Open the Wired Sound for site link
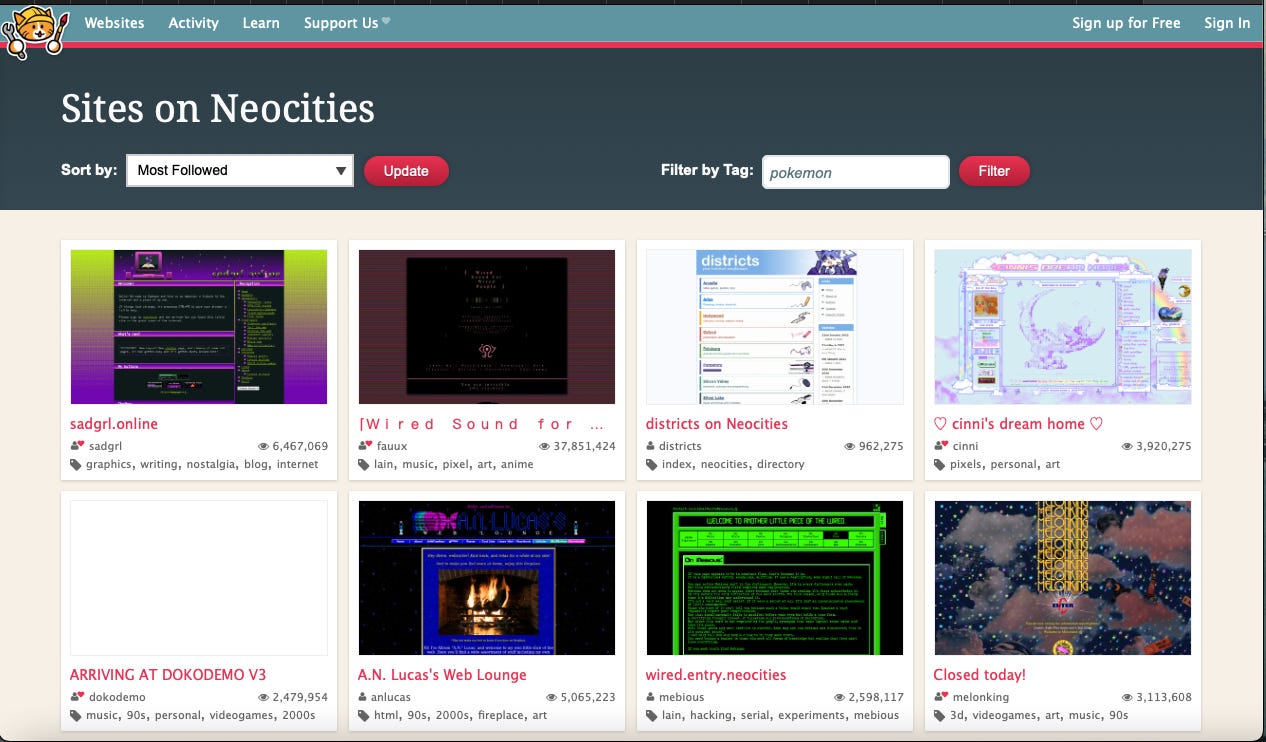Screen dimensions: 1266x742 click(481, 424)
